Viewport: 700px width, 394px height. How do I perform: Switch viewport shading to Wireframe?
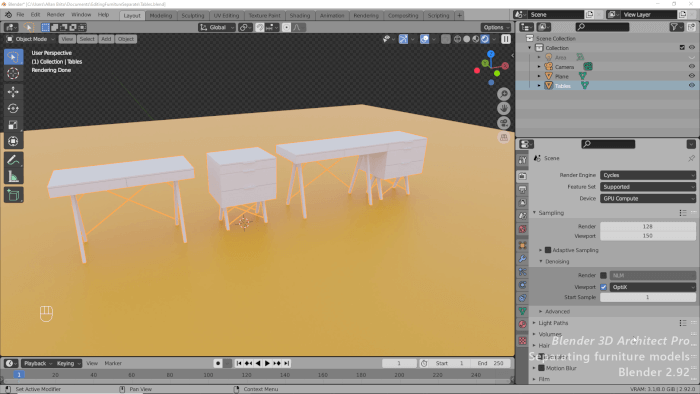(458, 39)
